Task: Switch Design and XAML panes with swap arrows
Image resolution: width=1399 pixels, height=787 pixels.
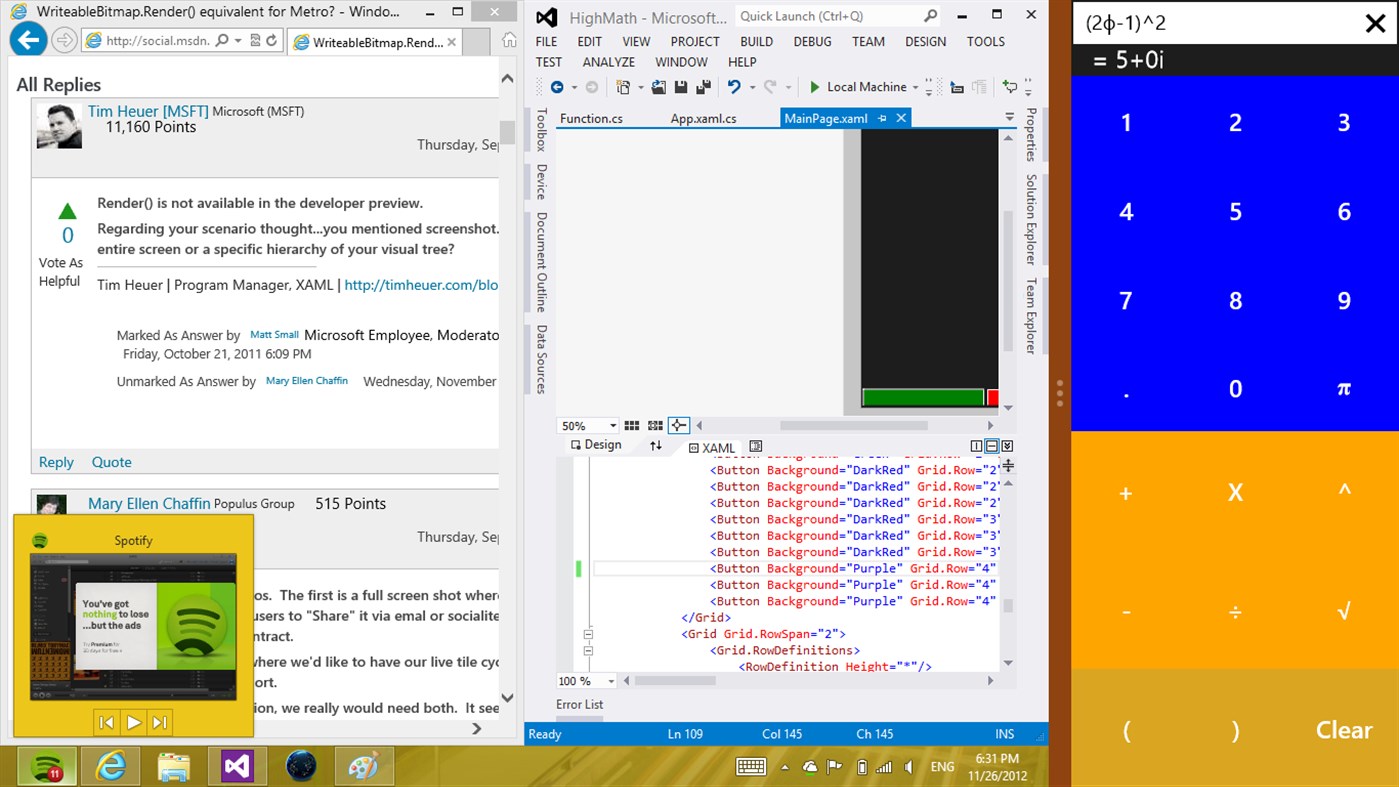Action: [x=656, y=445]
